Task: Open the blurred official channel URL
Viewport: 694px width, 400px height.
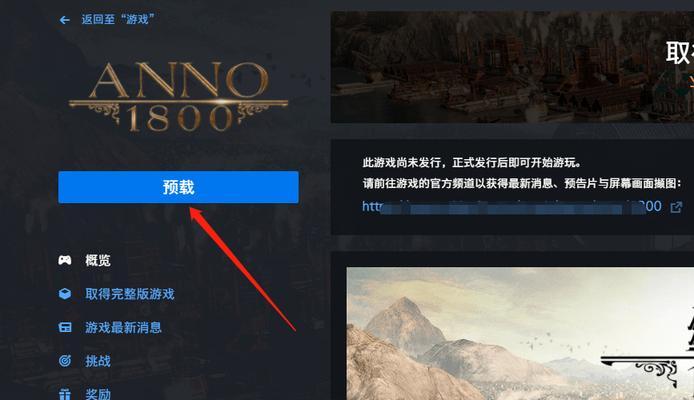Action: pos(512,206)
